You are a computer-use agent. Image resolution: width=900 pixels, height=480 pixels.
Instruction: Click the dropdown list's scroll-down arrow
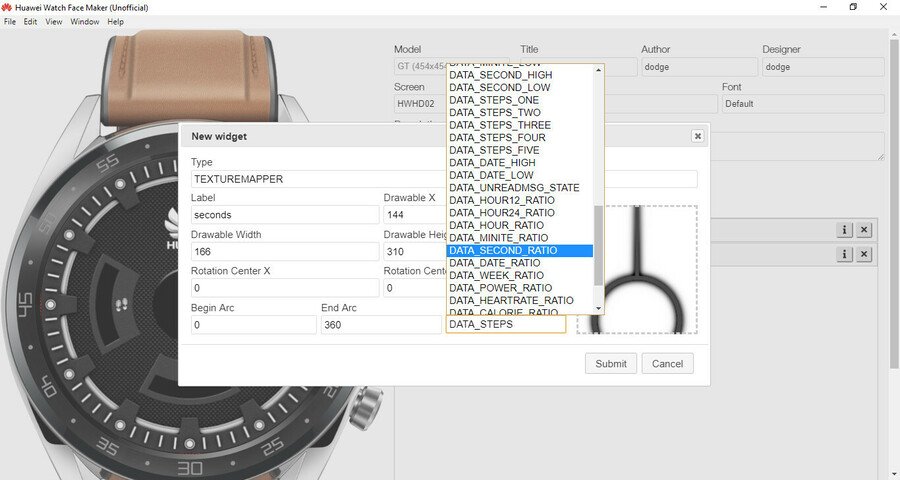coord(599,308)
